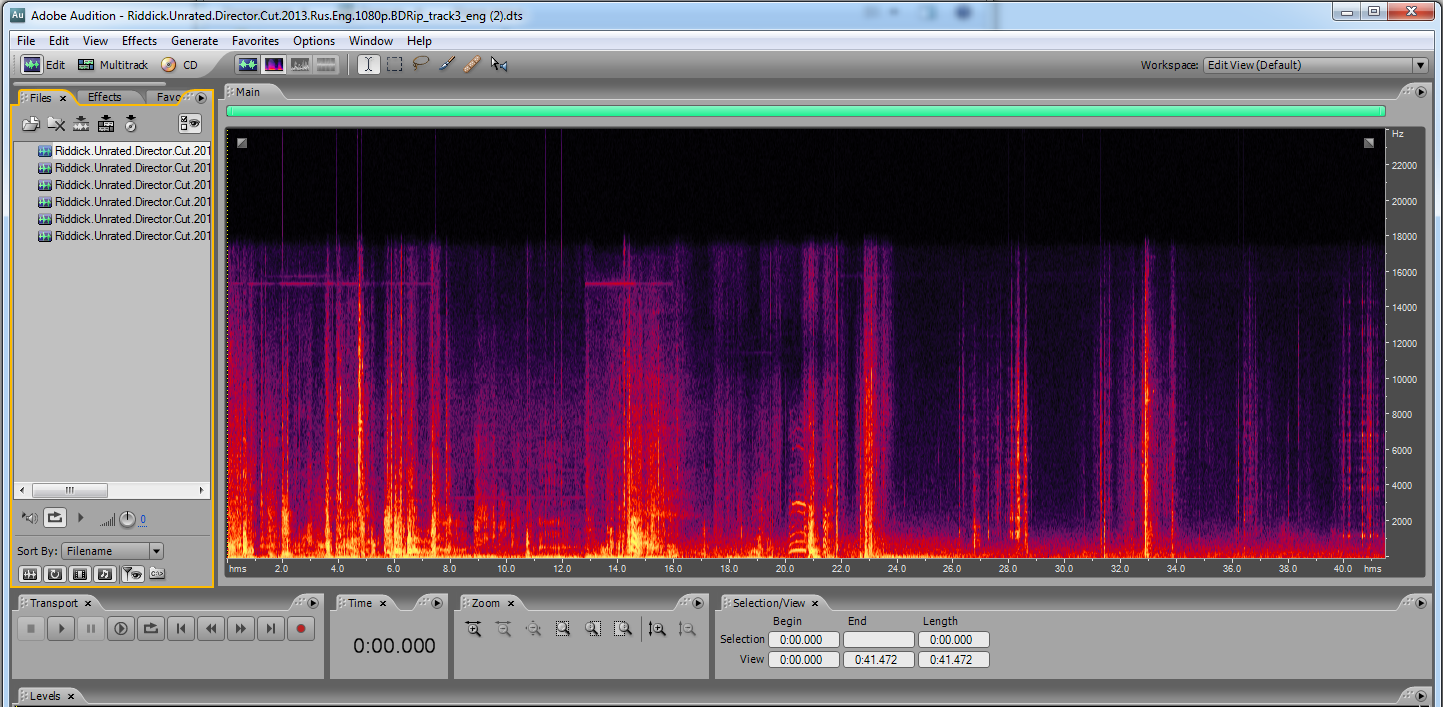1443x707 pixels.
Task: Select the Lasso Selection tool
Action: [421, 65]
